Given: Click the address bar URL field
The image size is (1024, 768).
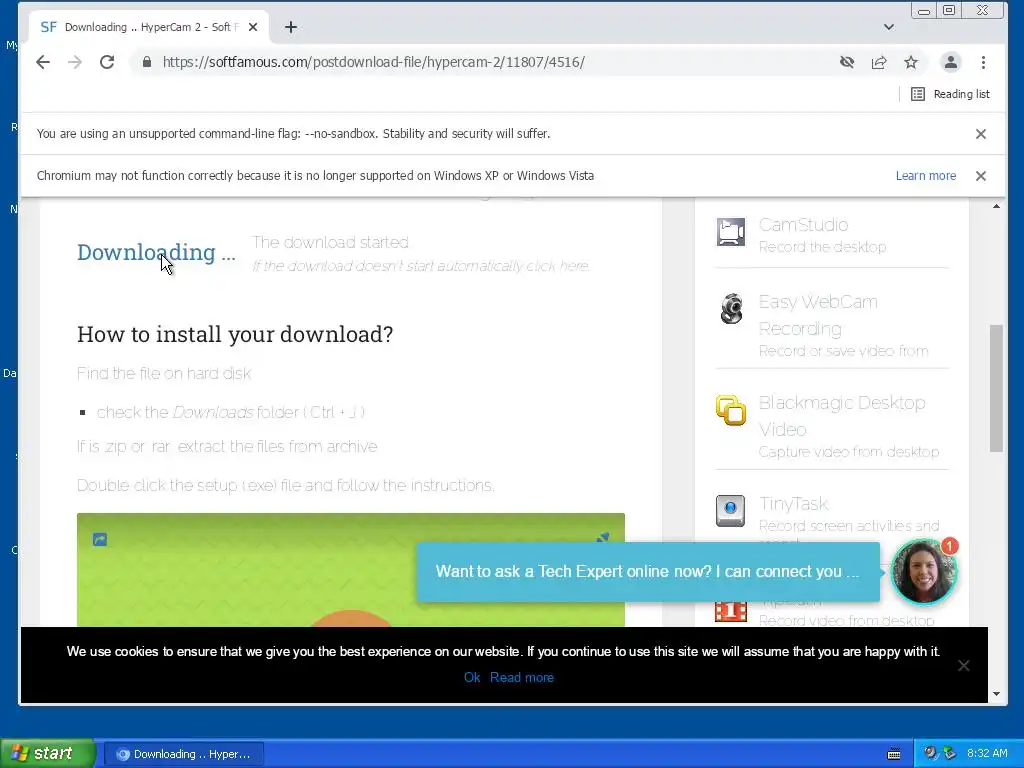Looking at the screenshot, I should click(x=483, y=62).
